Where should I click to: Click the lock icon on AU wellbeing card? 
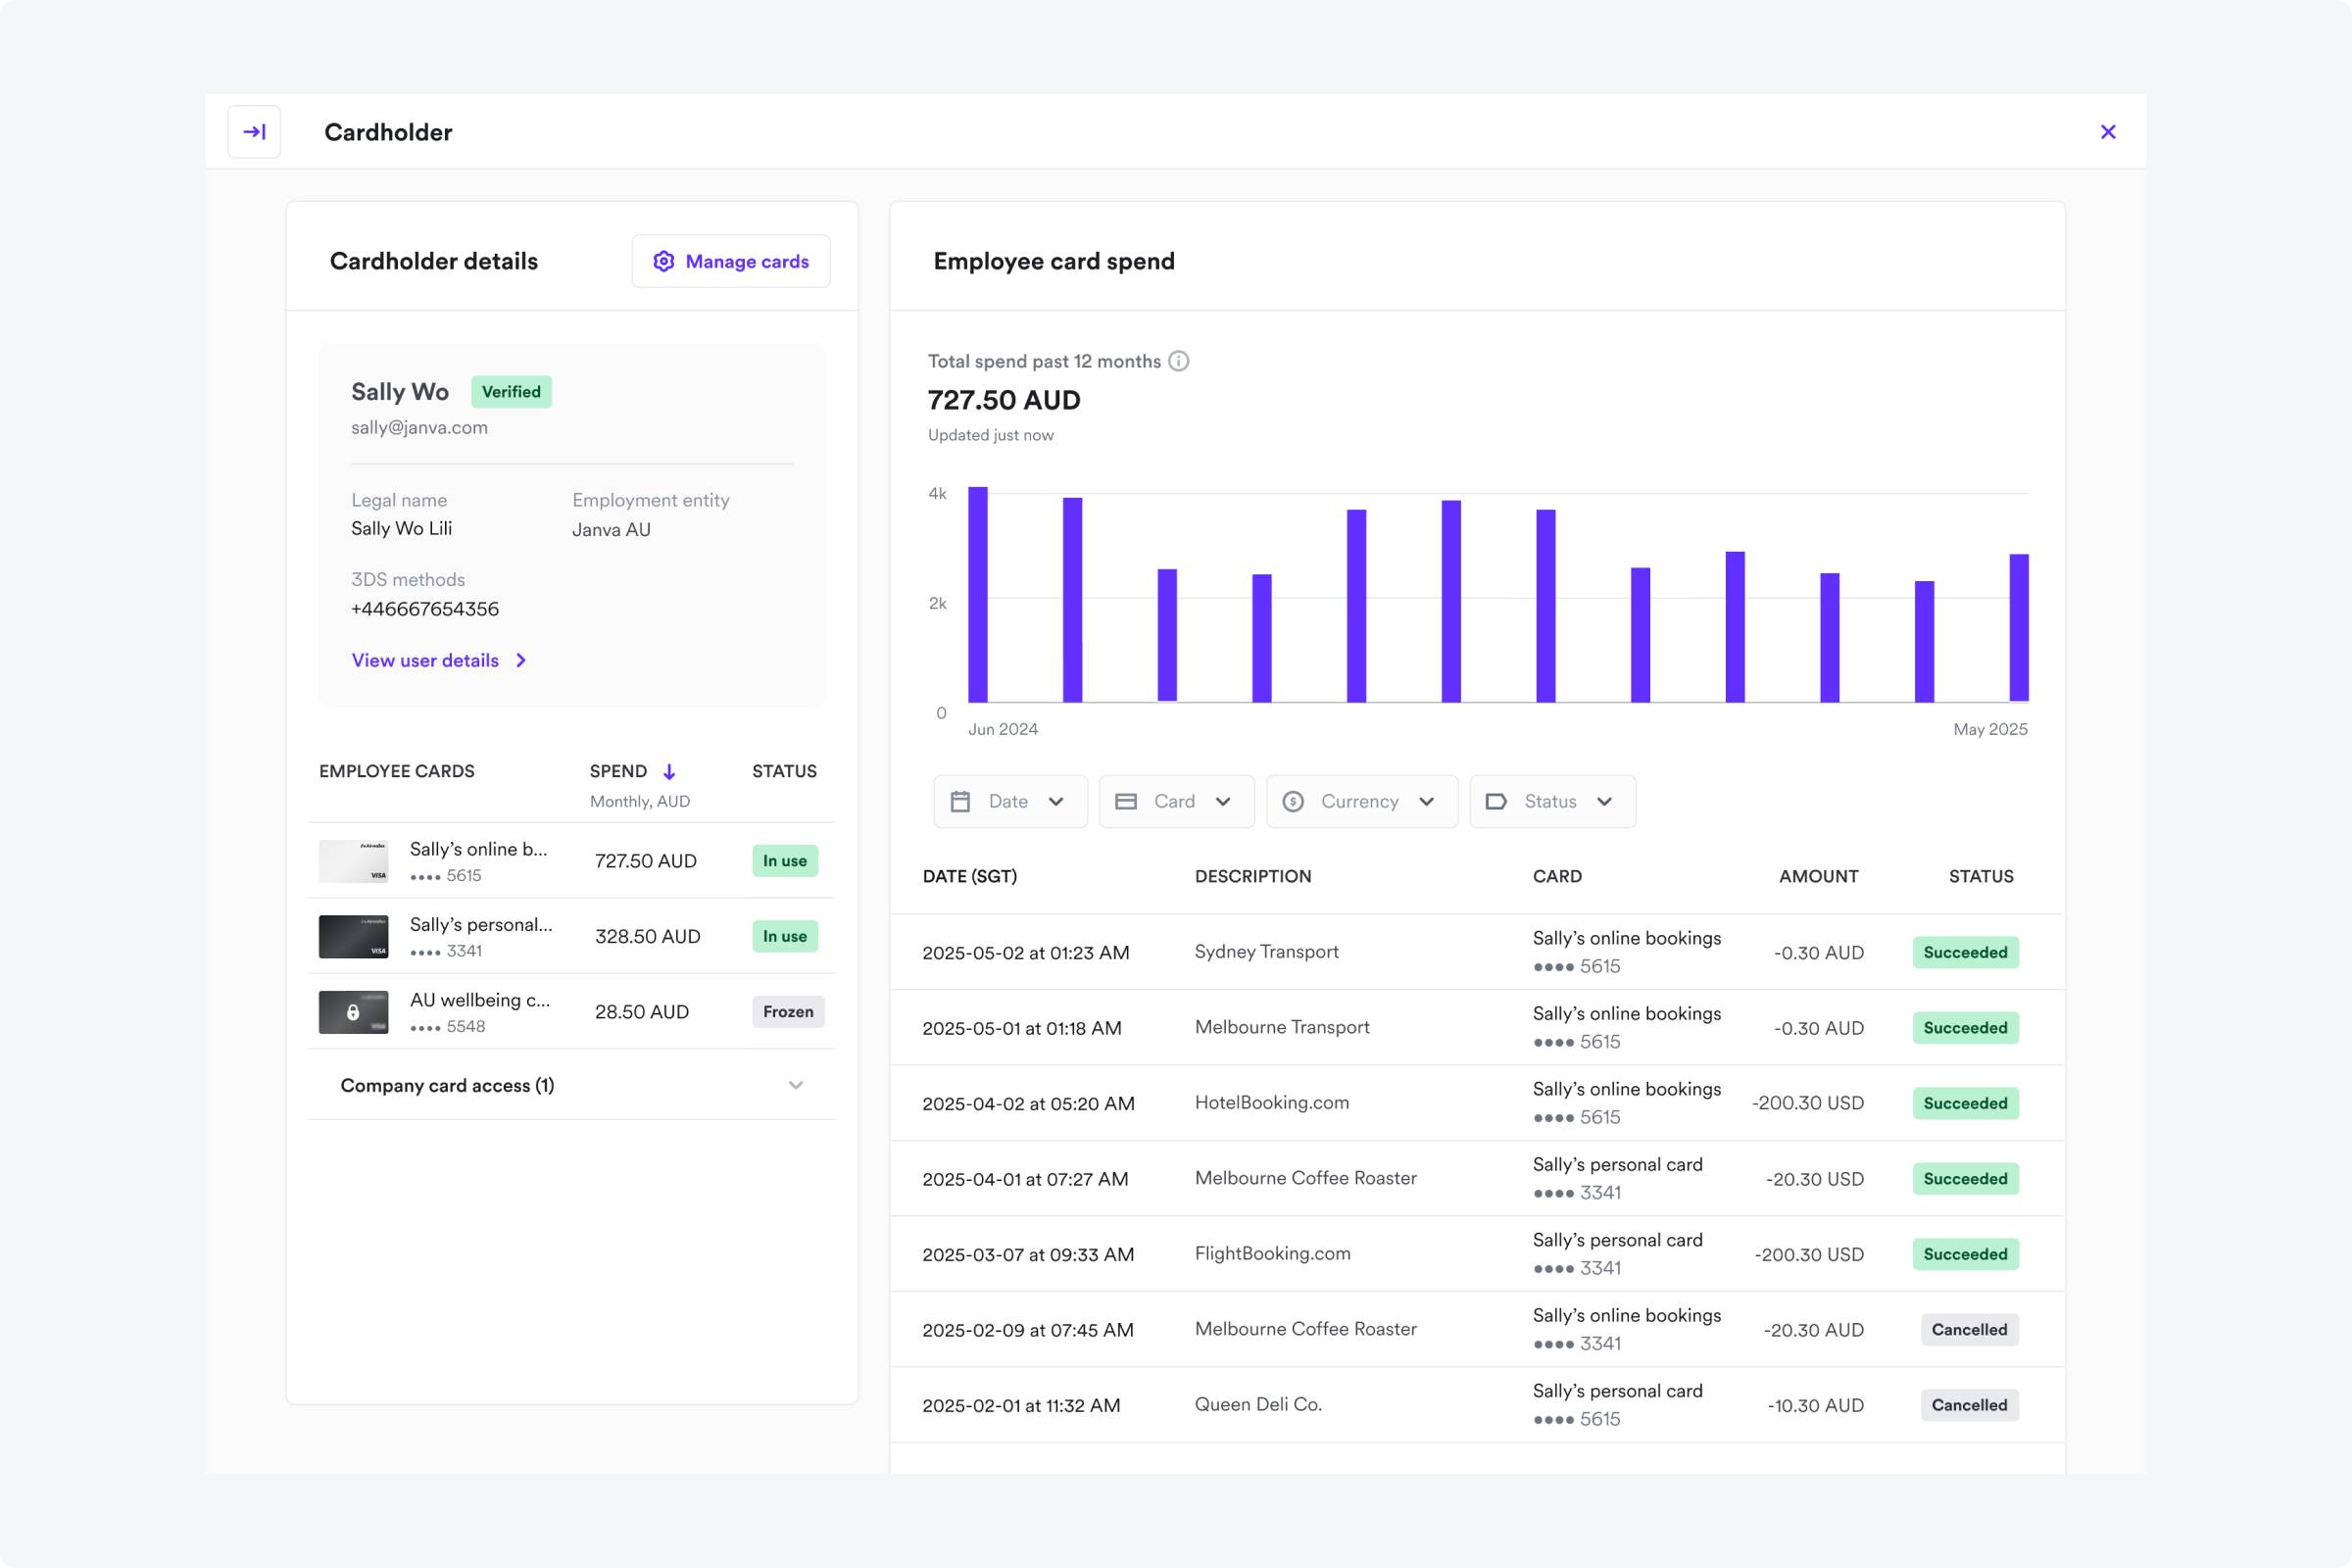(x=352, y=1011)
